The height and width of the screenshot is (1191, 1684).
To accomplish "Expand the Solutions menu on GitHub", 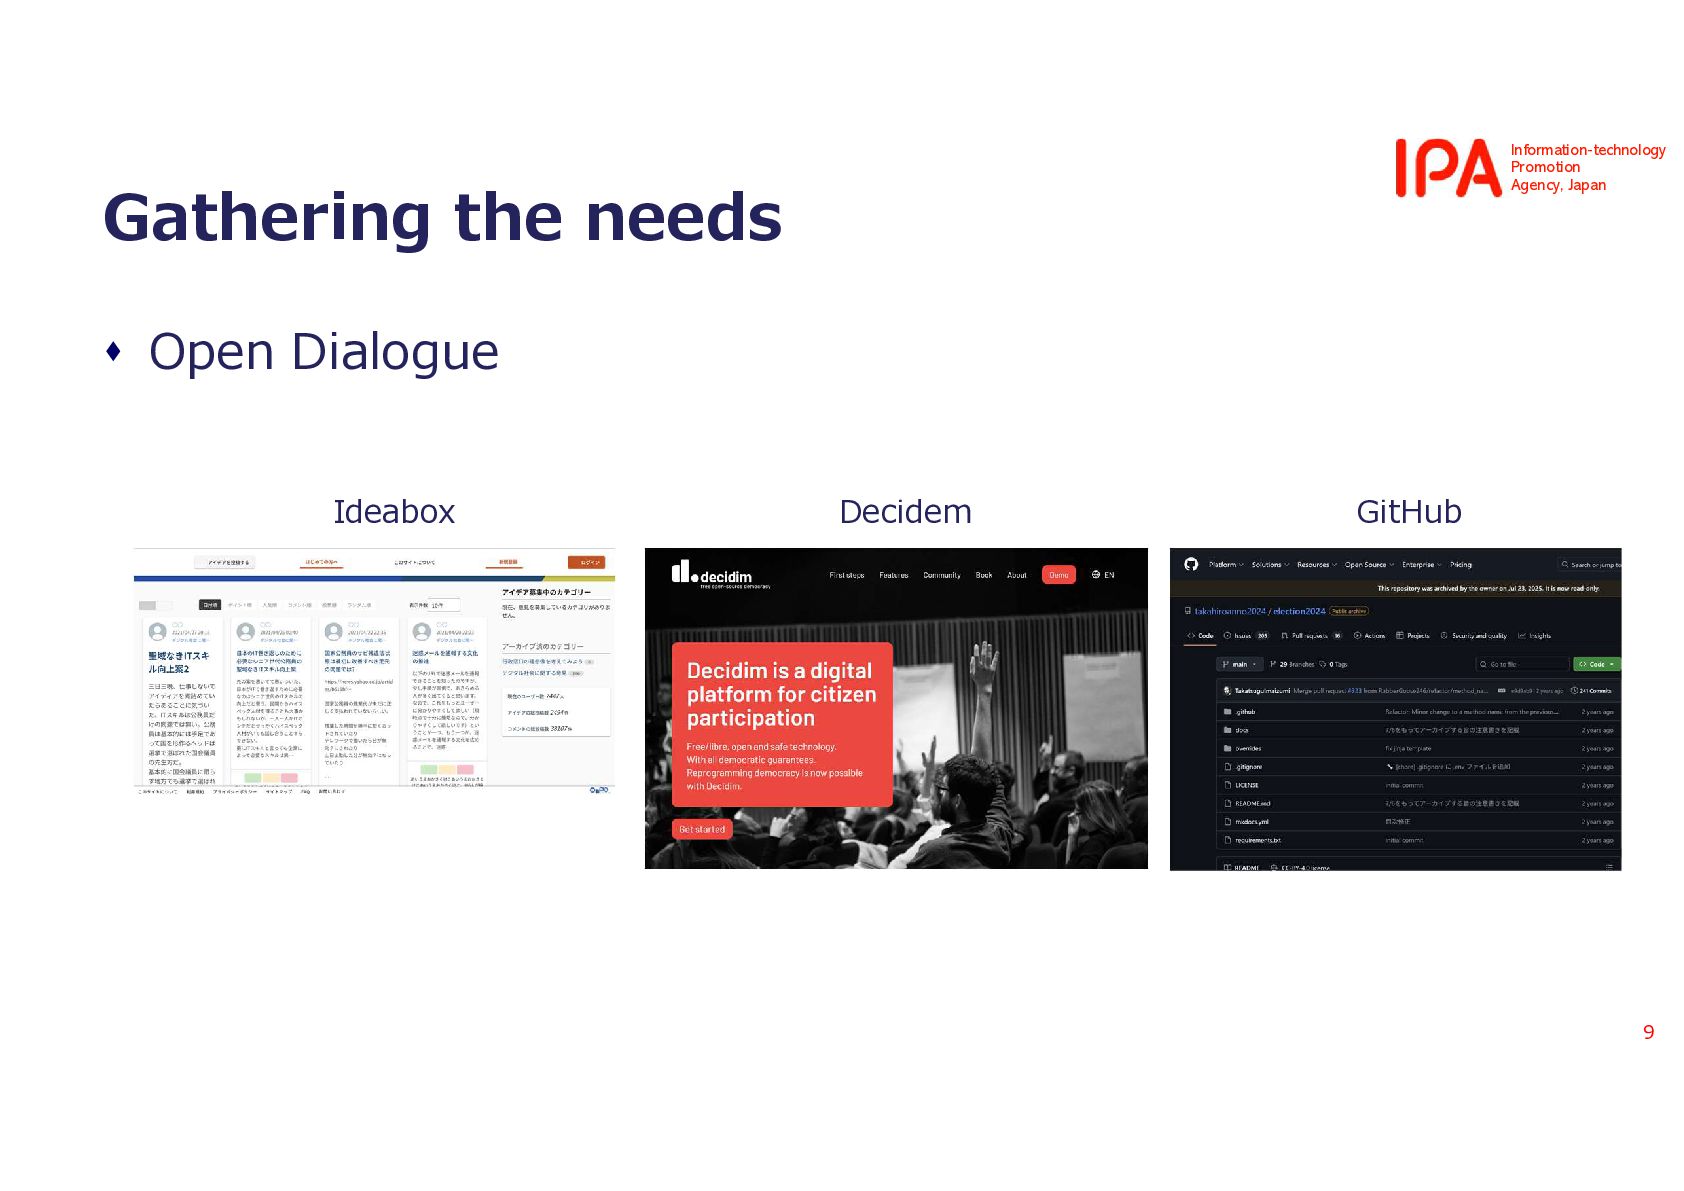I will [1270, 565].
